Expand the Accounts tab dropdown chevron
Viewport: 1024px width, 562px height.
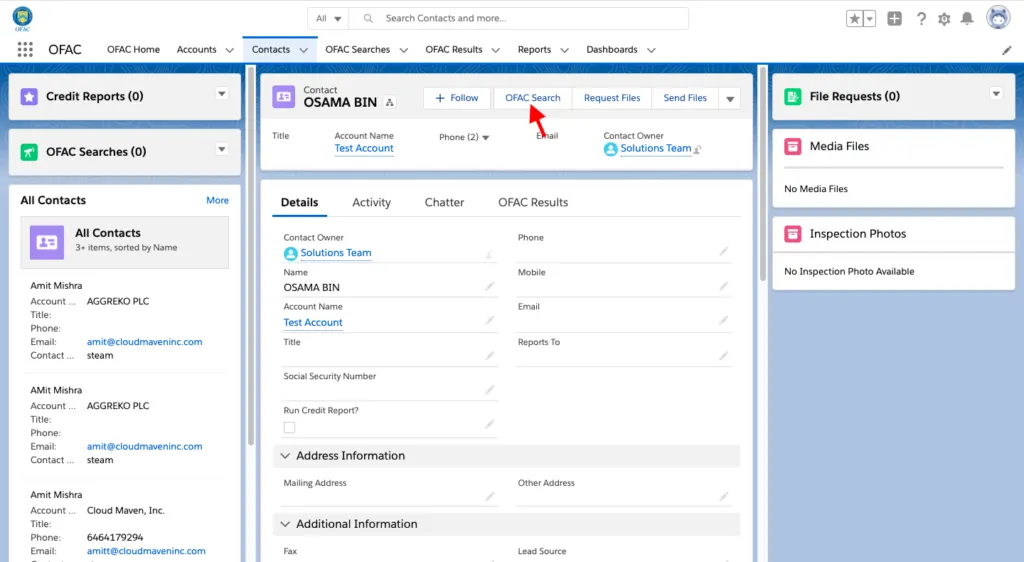[x=229, y=50]
